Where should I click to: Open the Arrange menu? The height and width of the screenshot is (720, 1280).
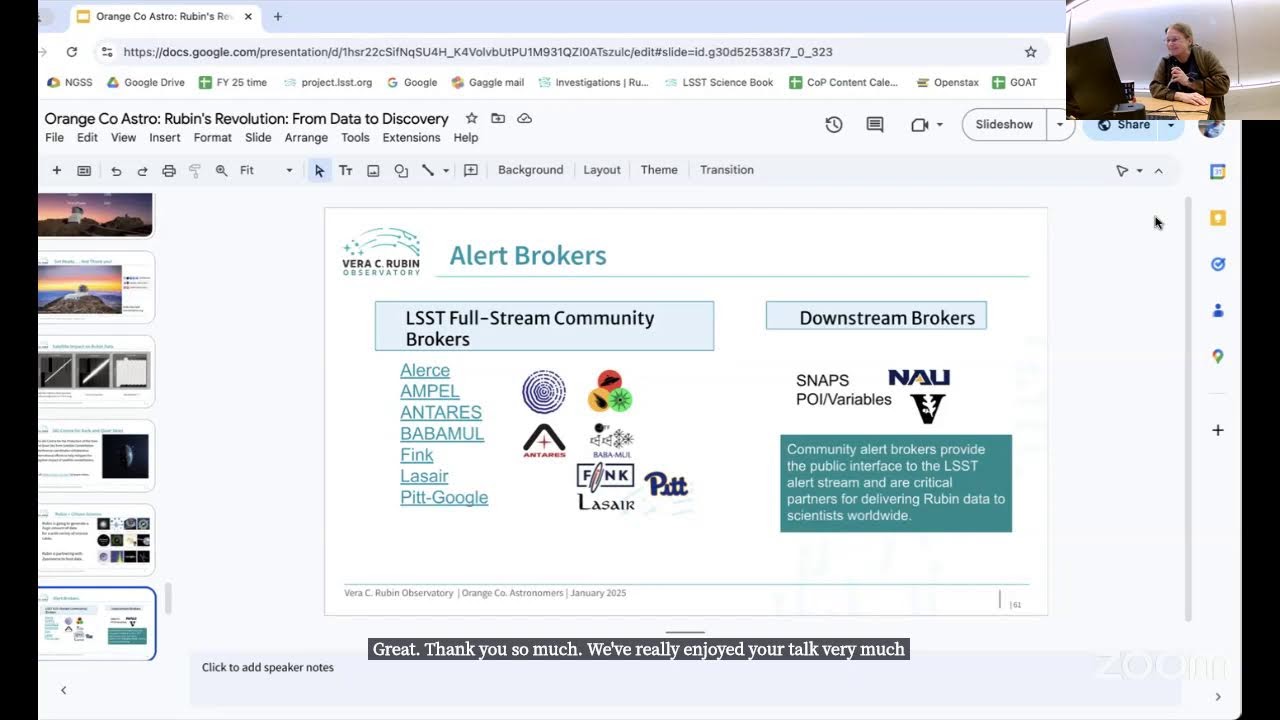point(306,138)
